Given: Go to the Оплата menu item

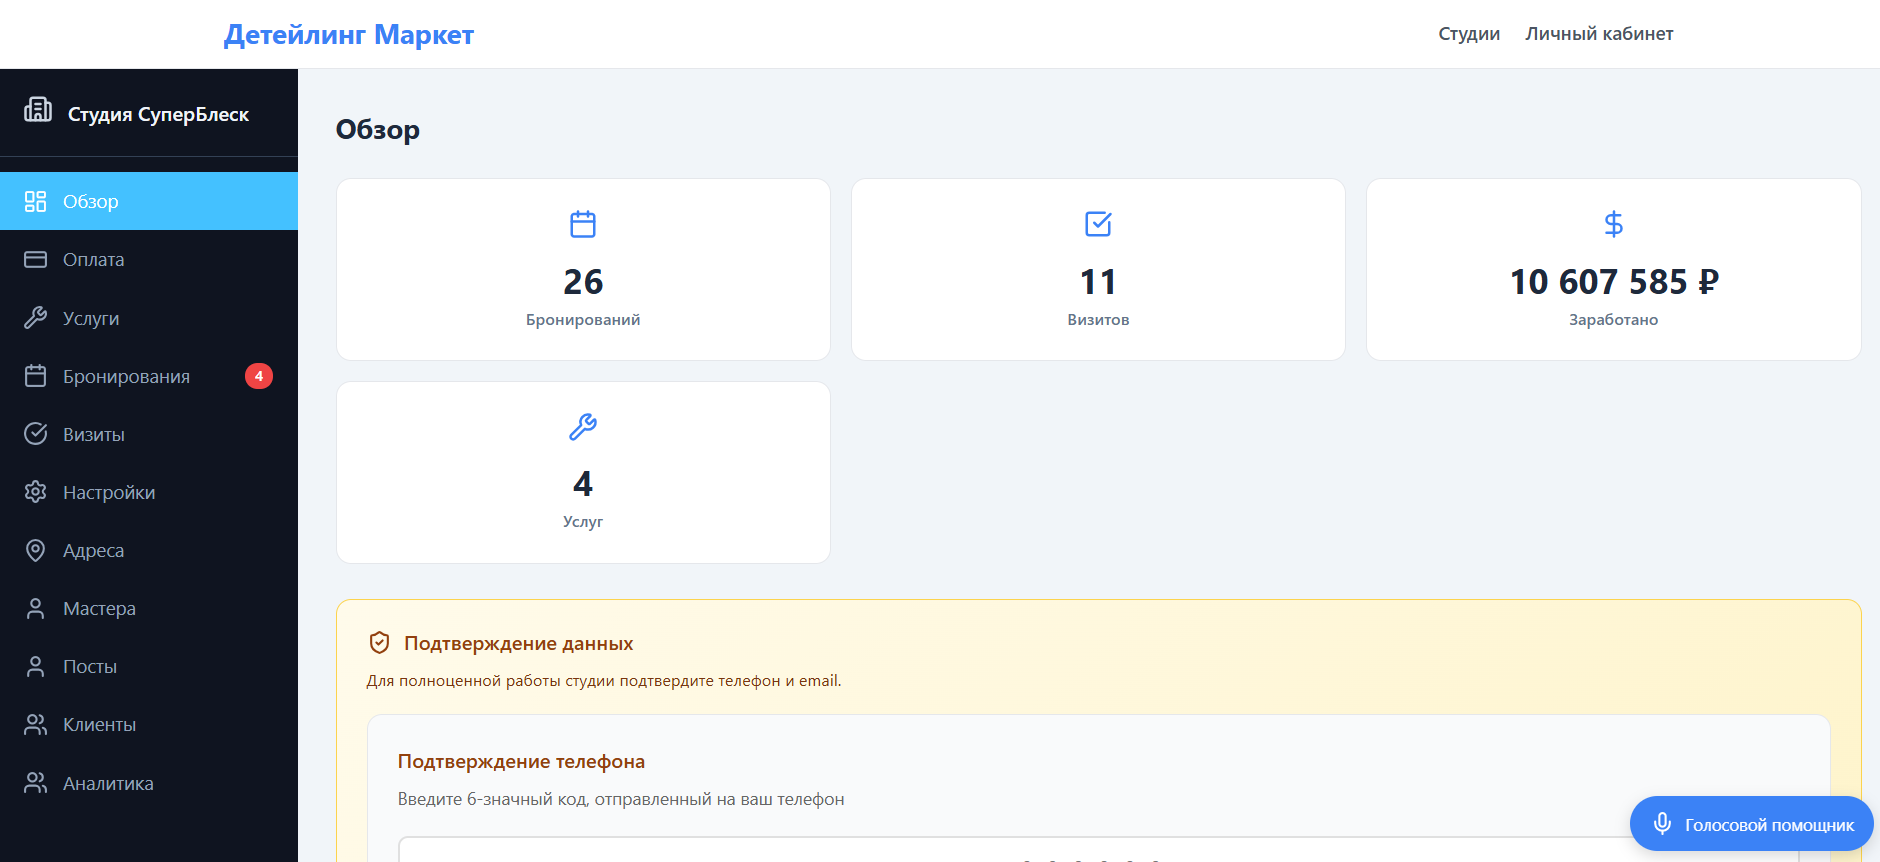Looking at the screenshot, I should tap(149, 260).
